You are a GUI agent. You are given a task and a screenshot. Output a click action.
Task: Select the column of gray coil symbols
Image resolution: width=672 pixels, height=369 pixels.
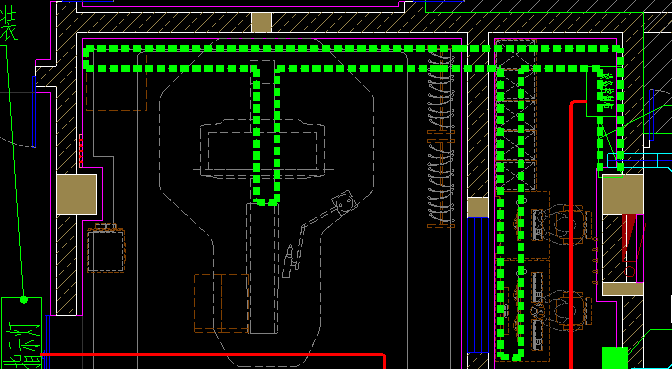[441, 137]
